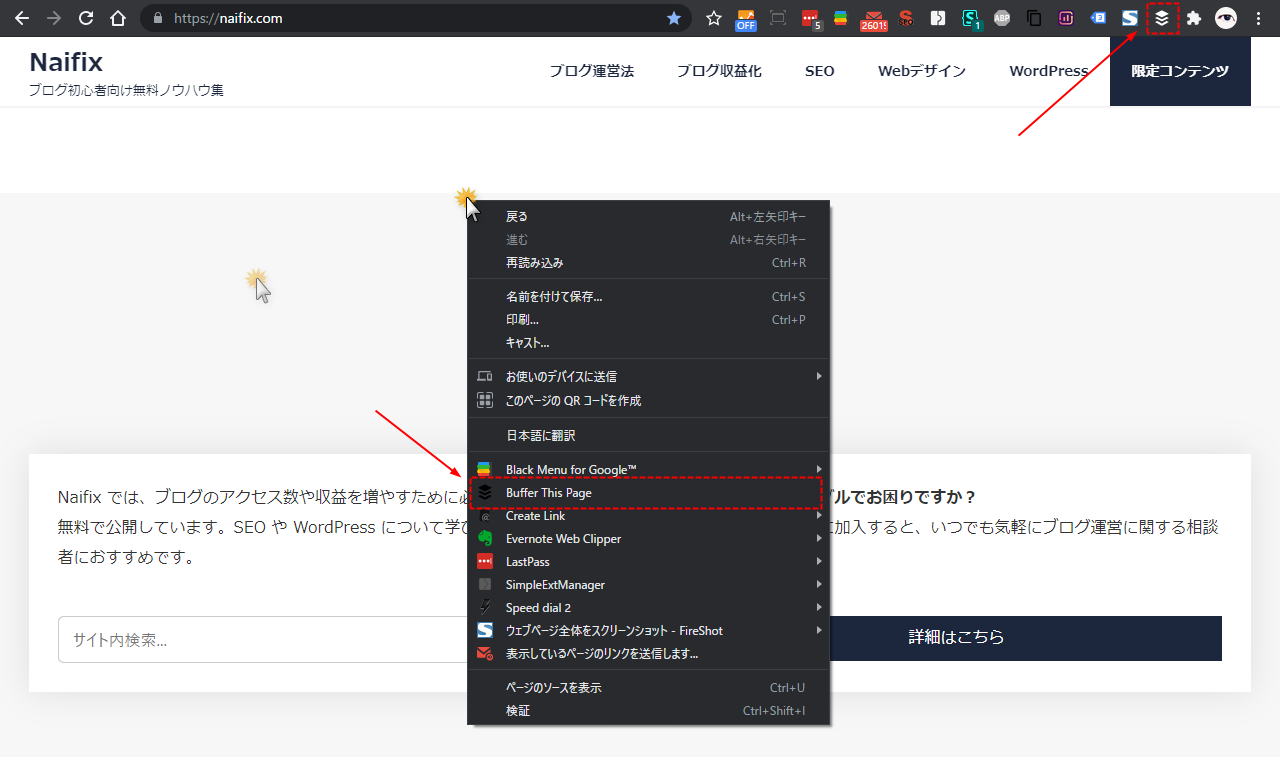Click the blue tag extension showing 3
Viewport: 1280px width, 757px height.
coord(1098,18)
